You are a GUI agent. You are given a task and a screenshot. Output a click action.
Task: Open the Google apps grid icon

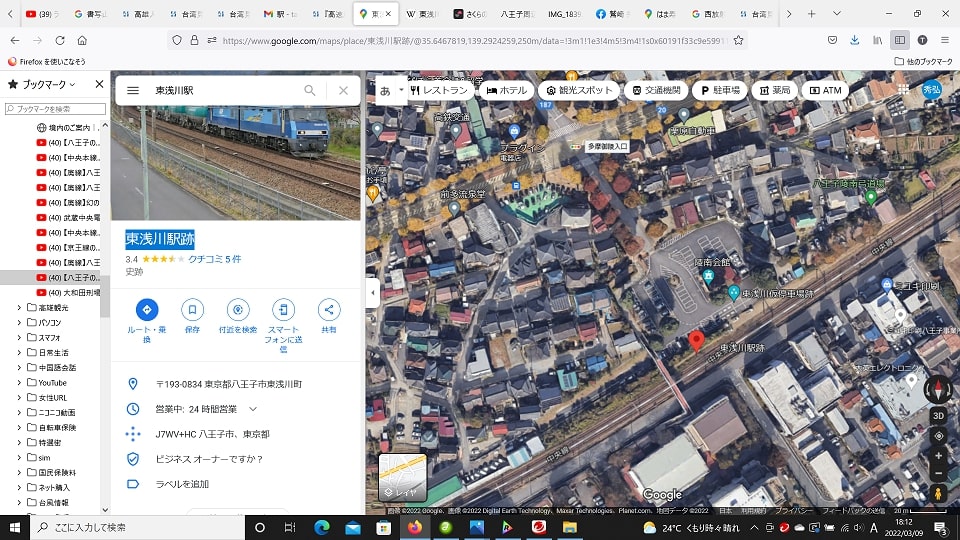(903, 89)
